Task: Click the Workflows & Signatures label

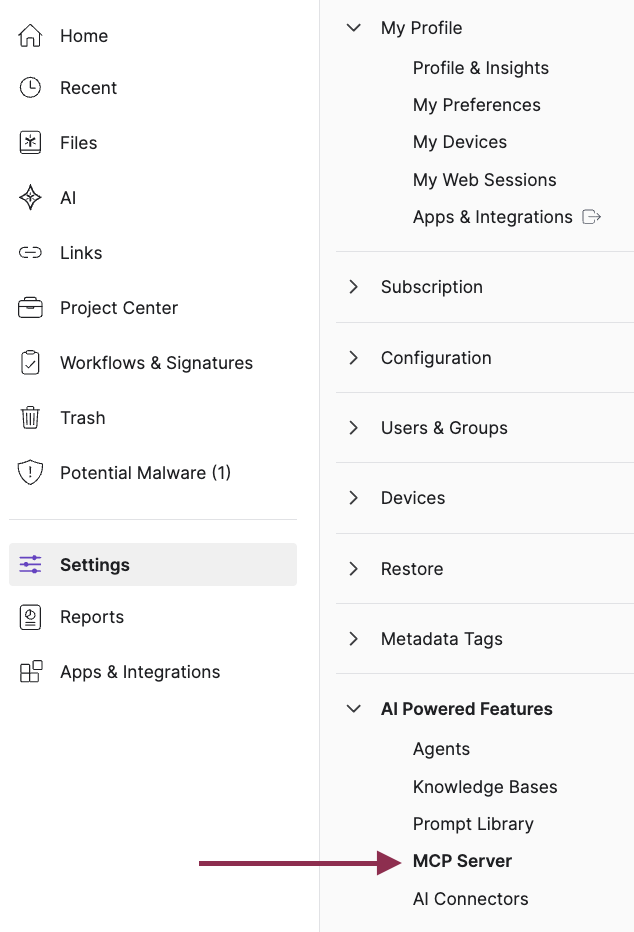Action: 156,363
